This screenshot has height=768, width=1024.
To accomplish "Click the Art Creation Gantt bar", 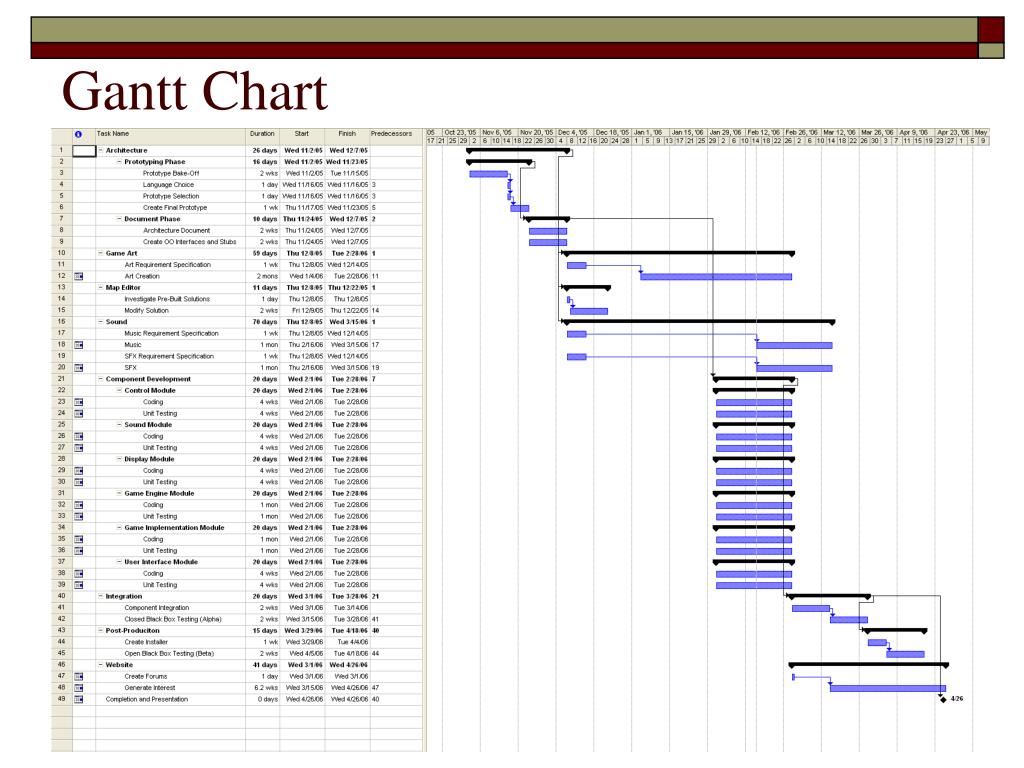I will coord(716,277).
